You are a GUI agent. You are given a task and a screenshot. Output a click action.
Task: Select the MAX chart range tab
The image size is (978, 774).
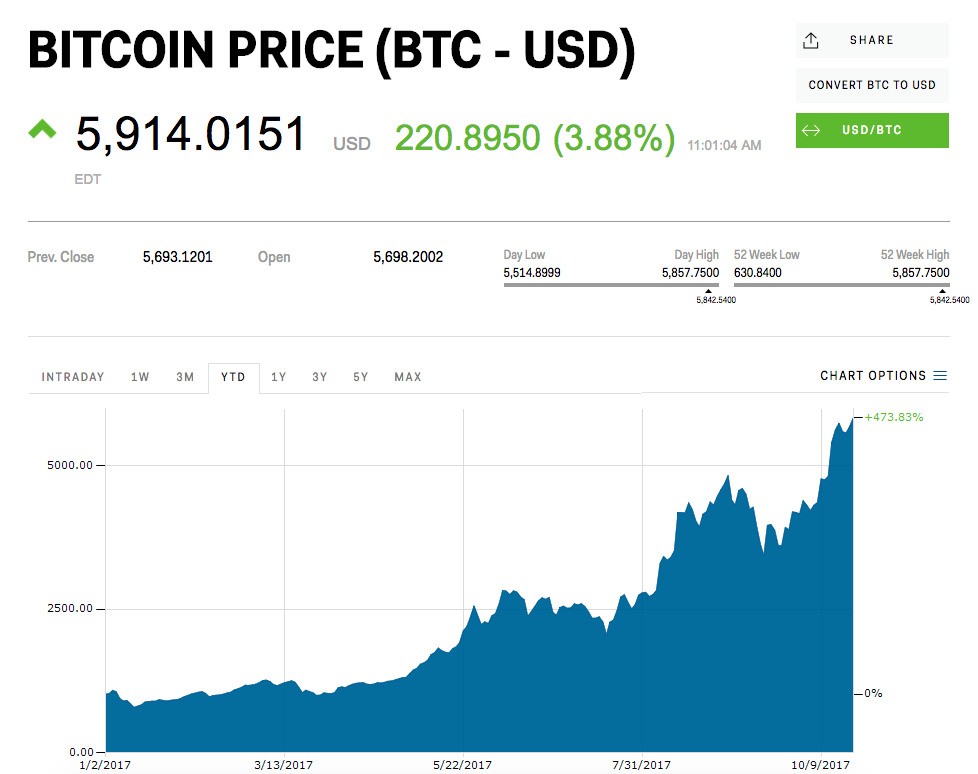coord(408,377)
